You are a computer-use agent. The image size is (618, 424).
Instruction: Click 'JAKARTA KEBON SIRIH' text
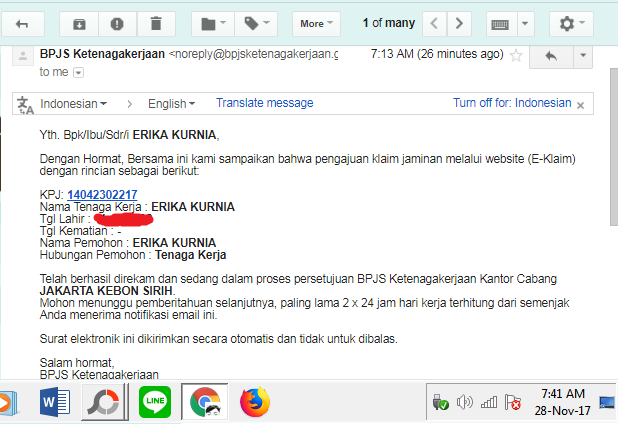point(106,291)
